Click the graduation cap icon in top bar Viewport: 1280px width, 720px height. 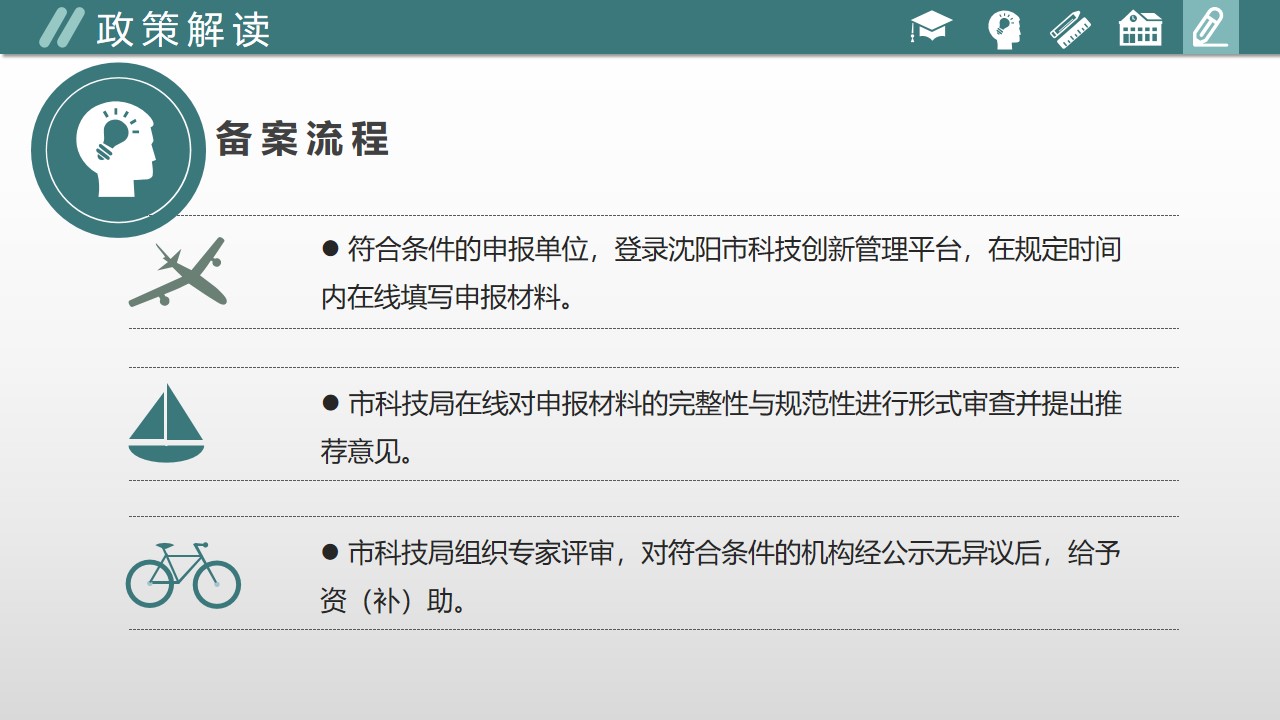click(931, 28)
